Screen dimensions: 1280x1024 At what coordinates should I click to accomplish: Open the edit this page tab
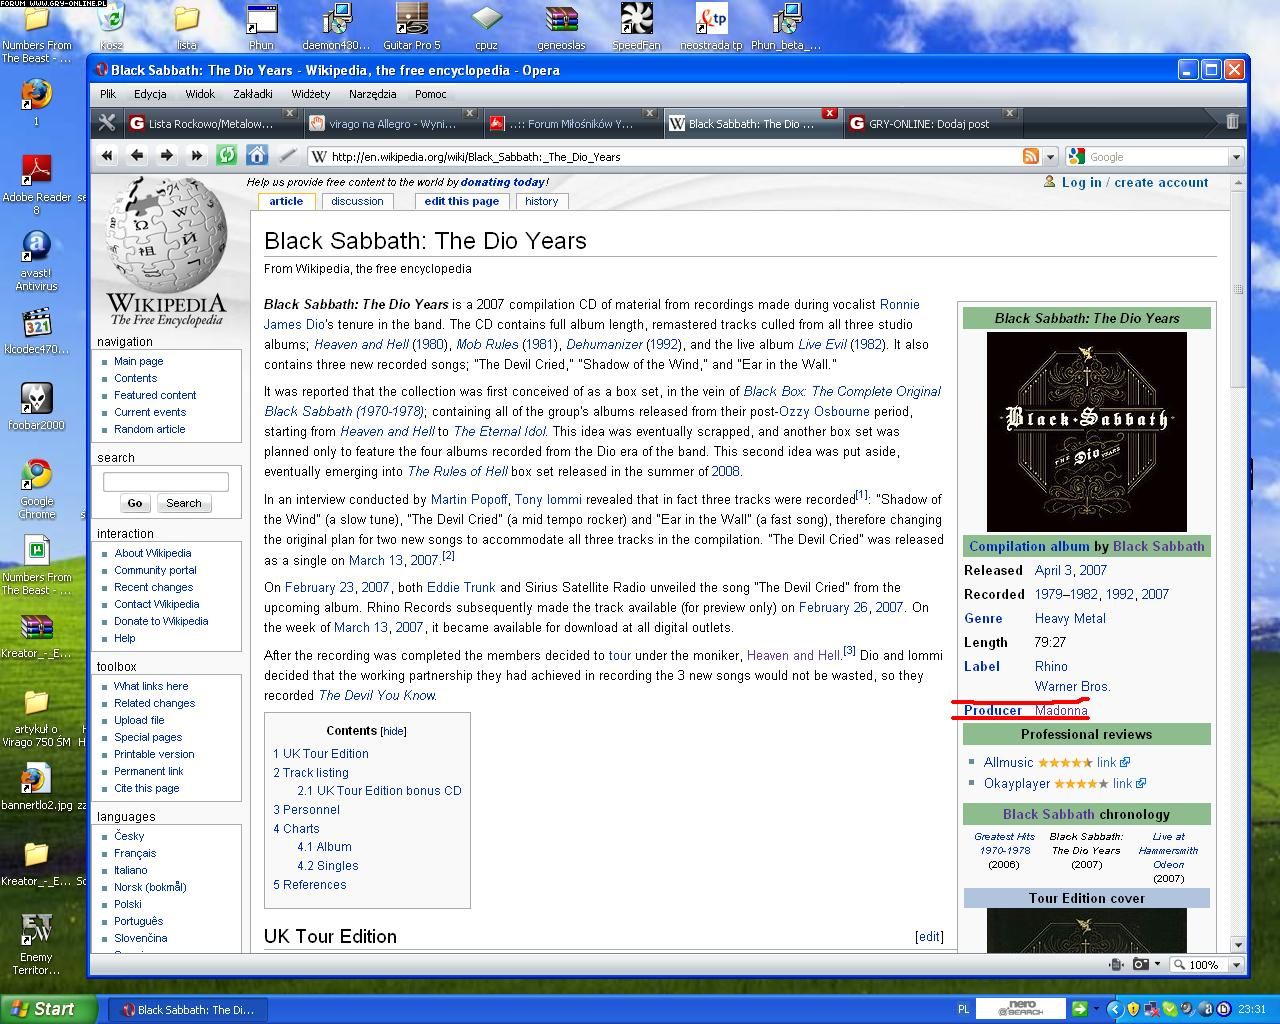(461, 201)
